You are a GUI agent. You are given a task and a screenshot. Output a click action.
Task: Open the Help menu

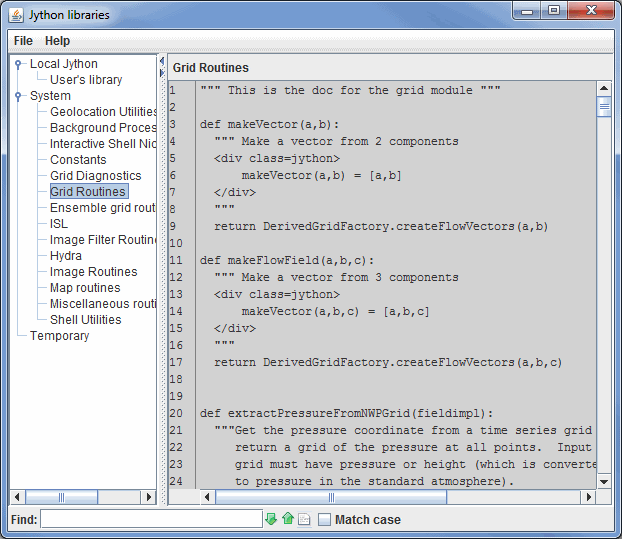[x=57, y=41]
